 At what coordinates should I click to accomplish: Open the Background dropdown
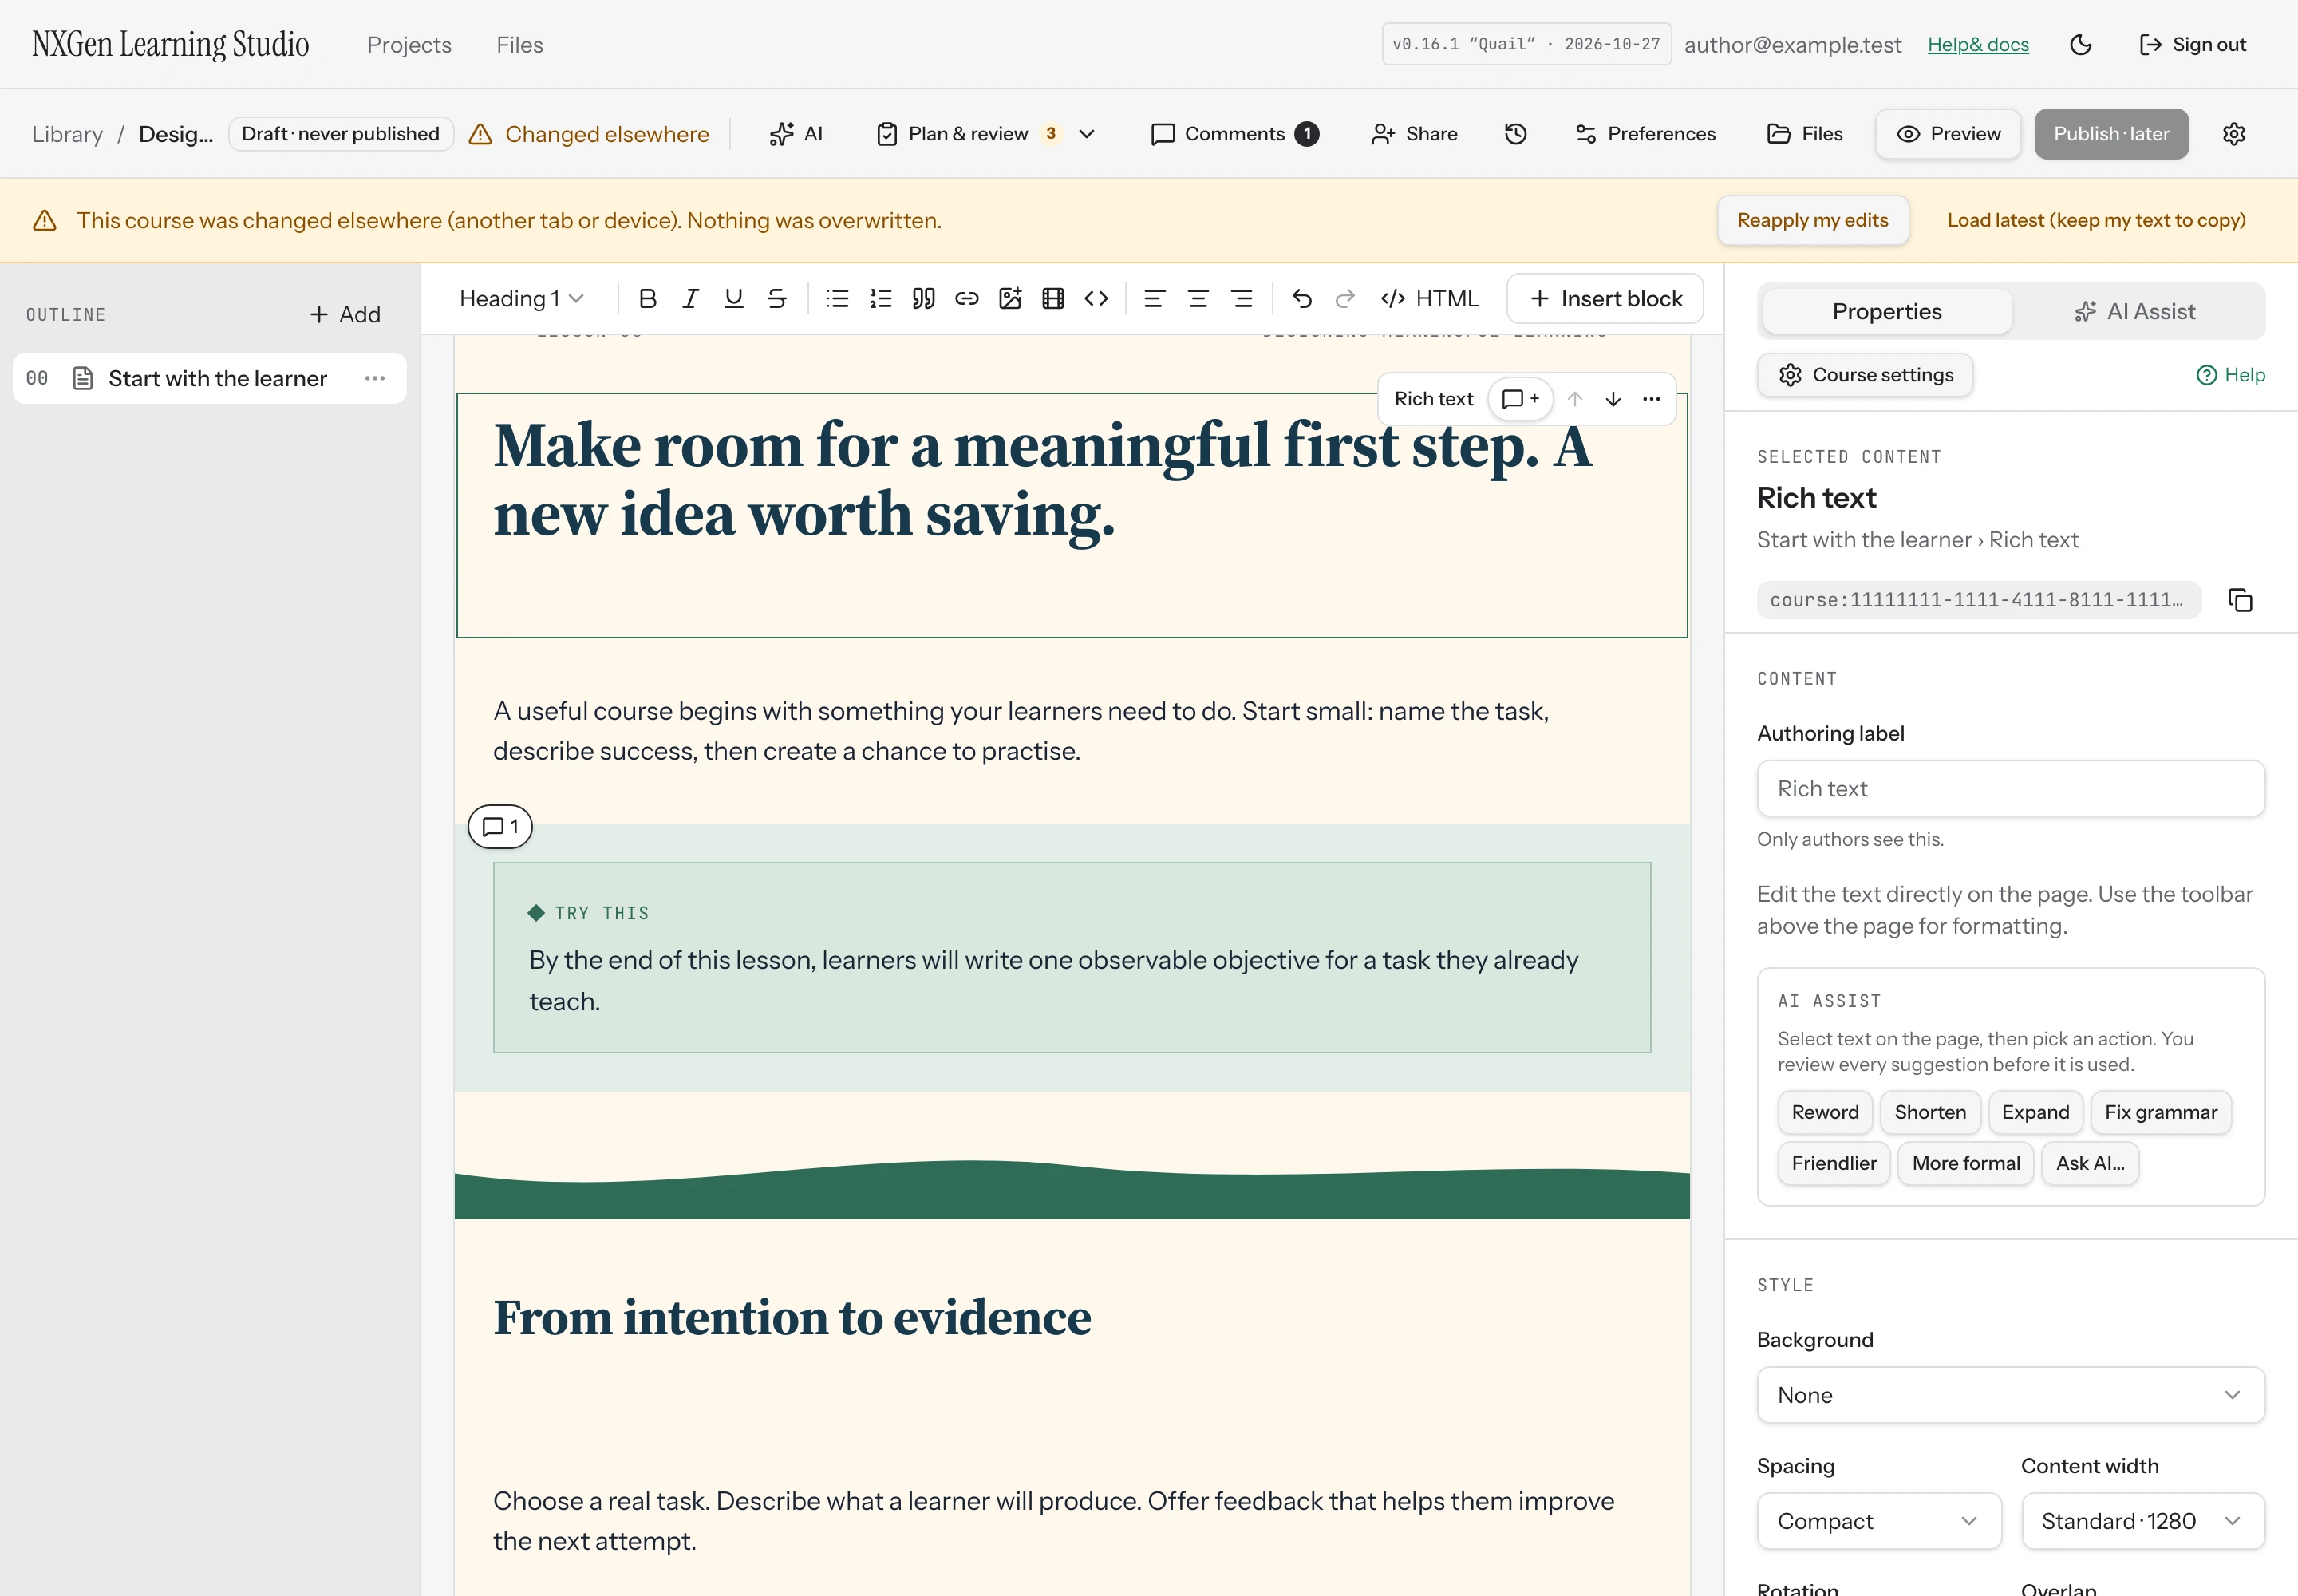click(x=2010, y=1395)
